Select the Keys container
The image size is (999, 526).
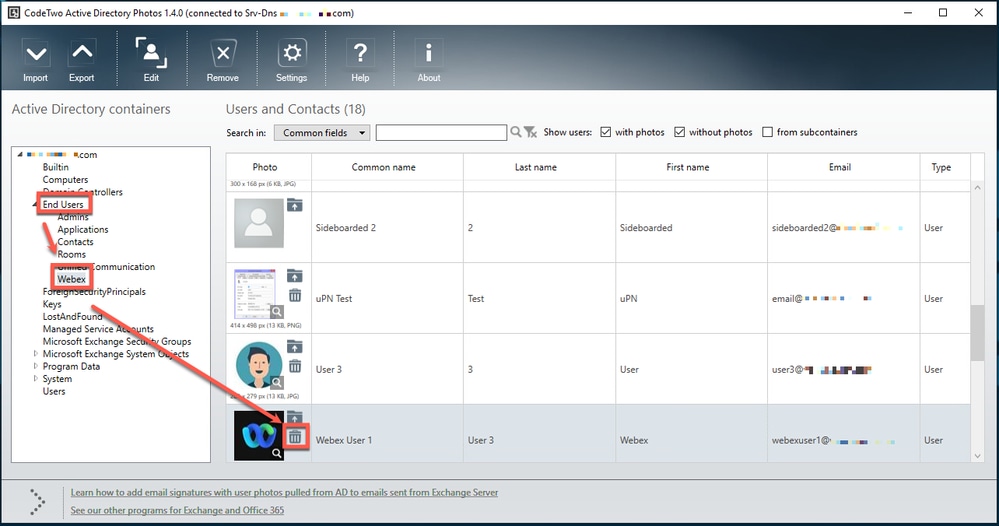(x=52, y=304)
